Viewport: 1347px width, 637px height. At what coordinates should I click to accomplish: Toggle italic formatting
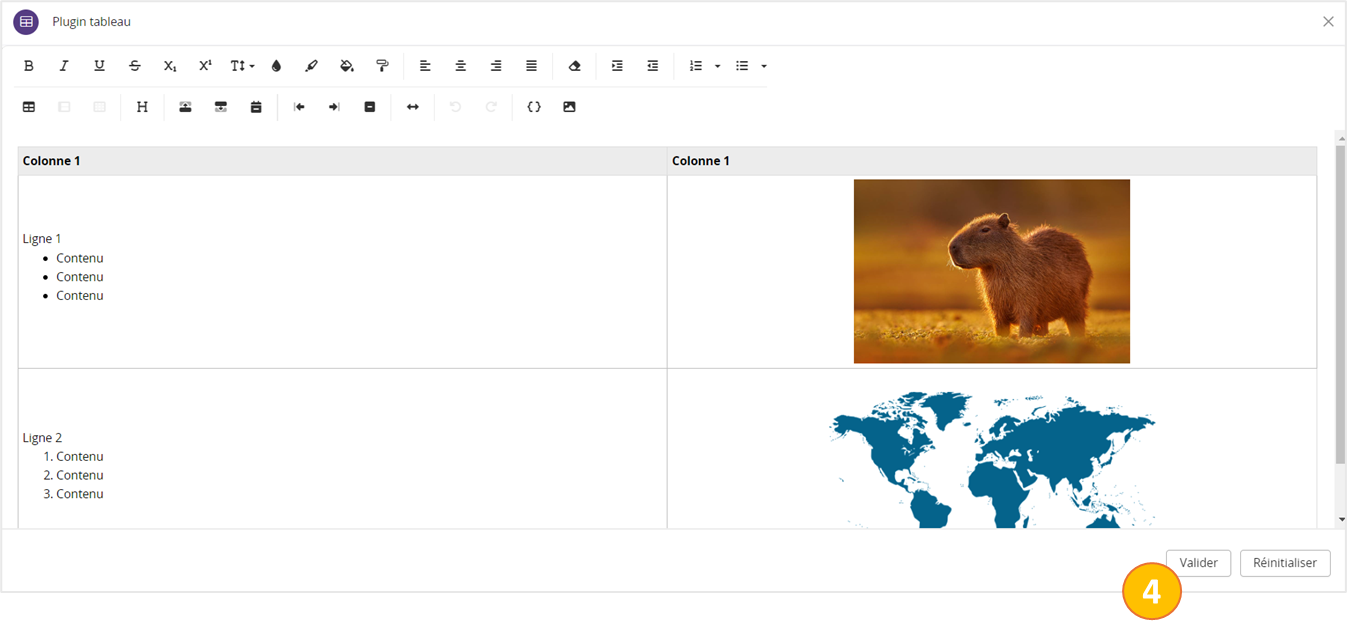tap(64, 66)
